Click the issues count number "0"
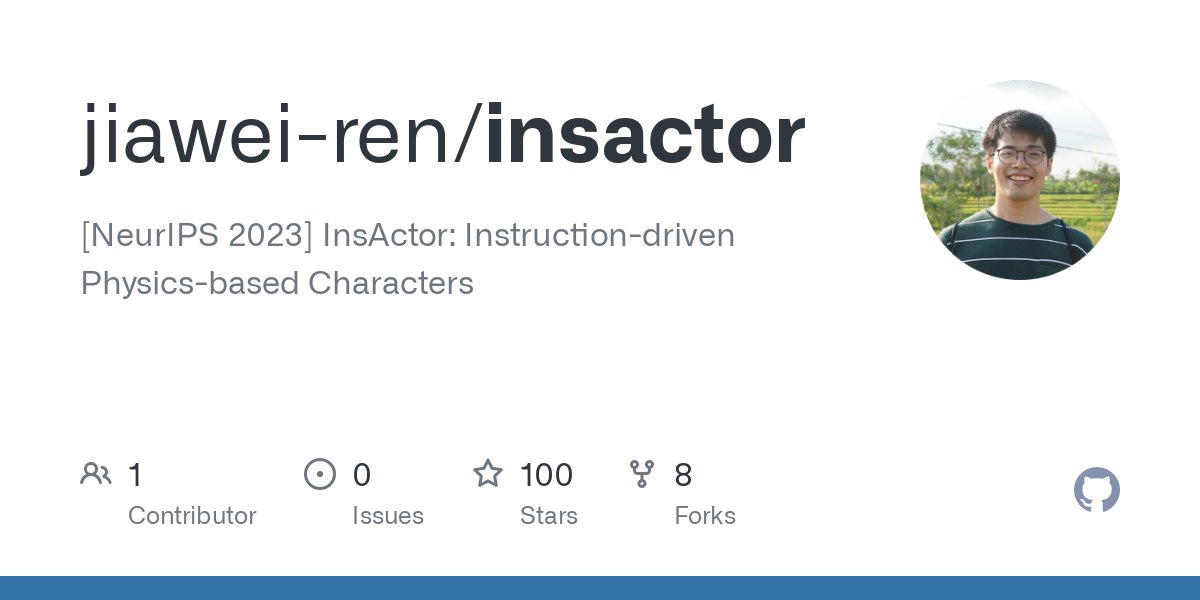The image size is (1200, 600). click(362, 475)
